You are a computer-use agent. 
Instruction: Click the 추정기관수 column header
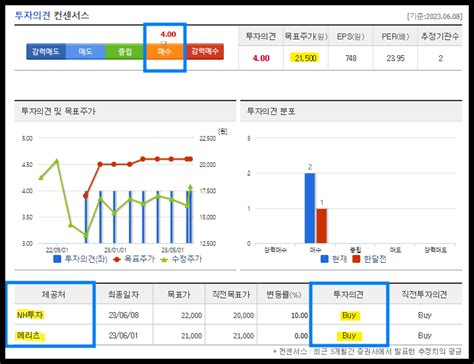coord(440,37)
